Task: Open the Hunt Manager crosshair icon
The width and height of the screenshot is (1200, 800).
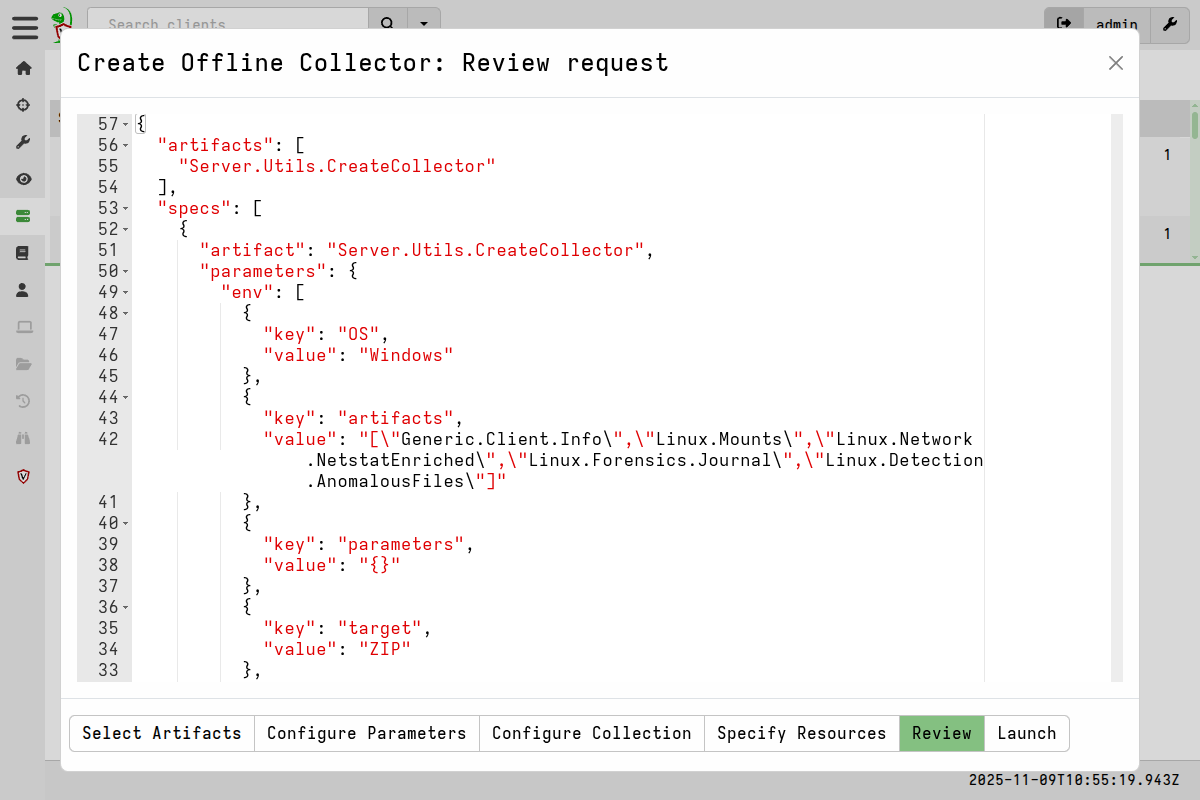Action: 23,104
